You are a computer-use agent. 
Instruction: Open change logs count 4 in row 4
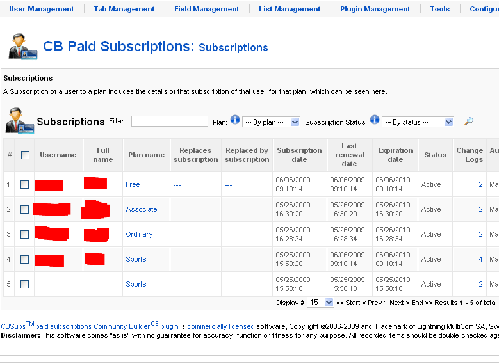(x=480, y=259)
